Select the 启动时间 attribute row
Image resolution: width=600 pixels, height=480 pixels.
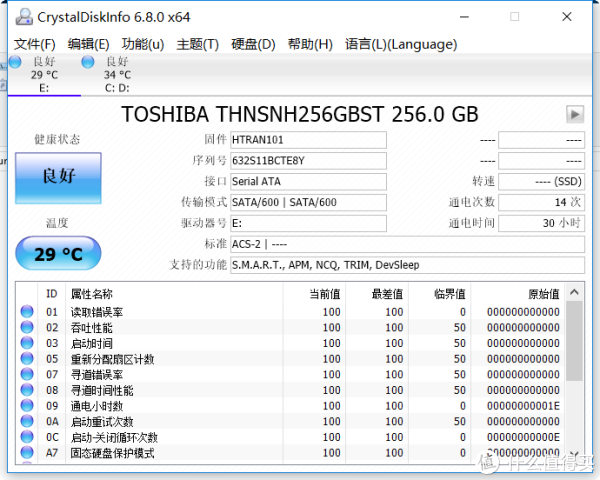pos(291,343)
